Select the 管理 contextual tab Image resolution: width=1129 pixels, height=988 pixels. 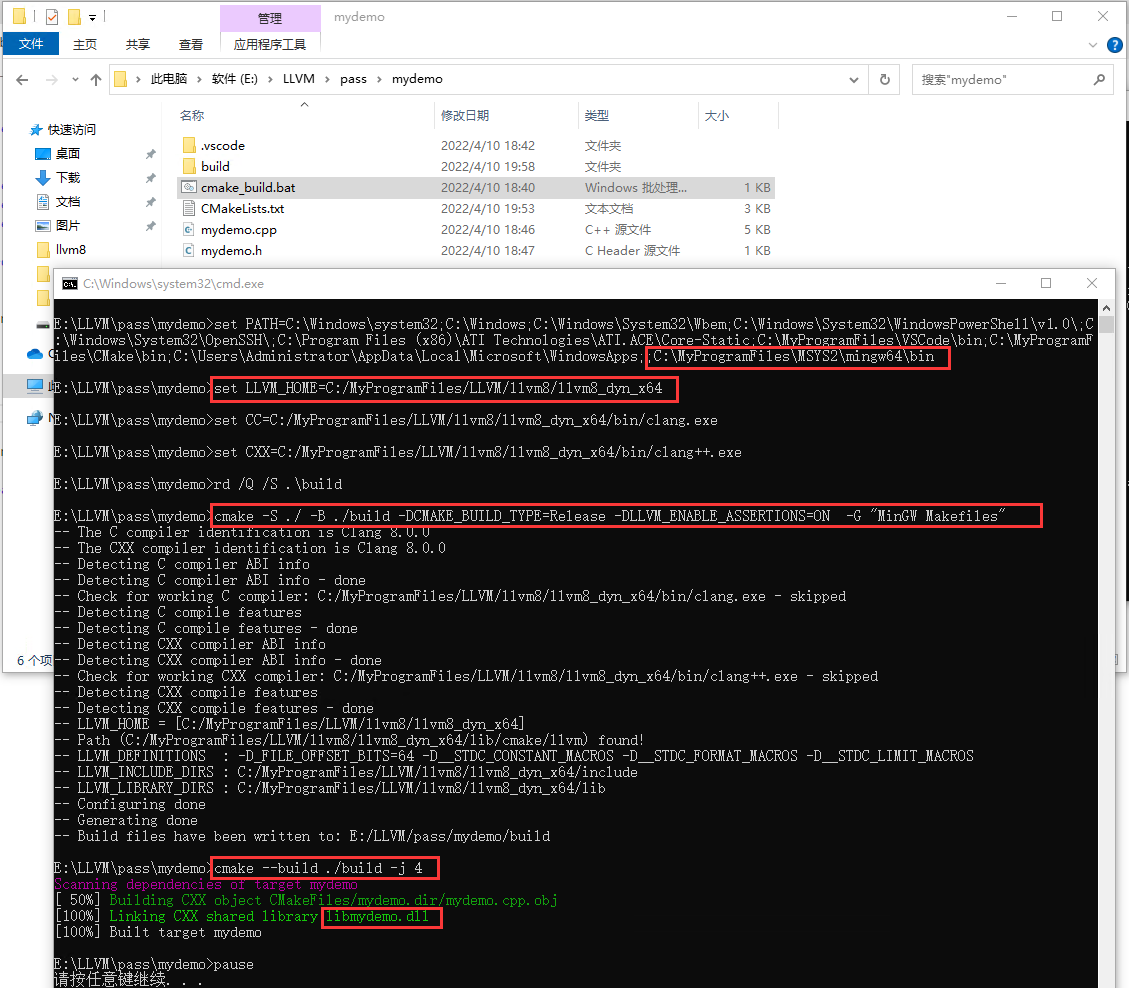coord(270,18)
